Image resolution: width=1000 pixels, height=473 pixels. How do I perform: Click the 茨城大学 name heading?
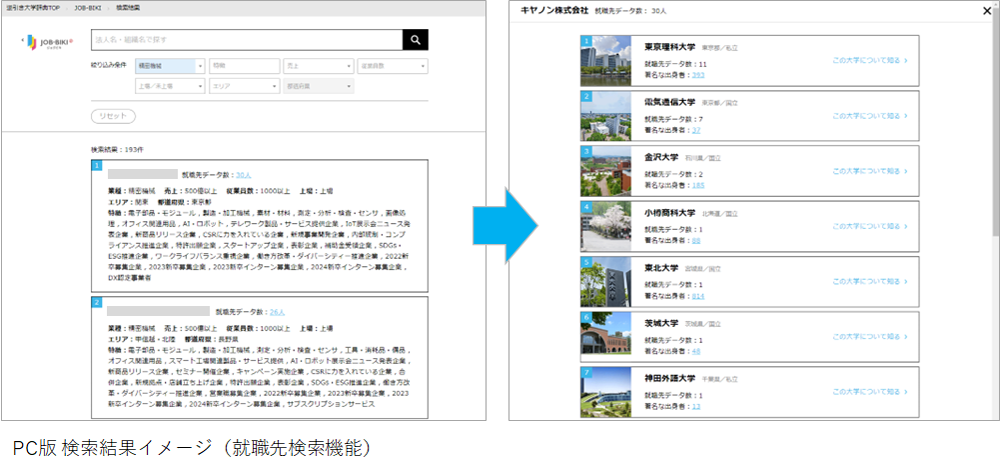(x=661, y=323)
